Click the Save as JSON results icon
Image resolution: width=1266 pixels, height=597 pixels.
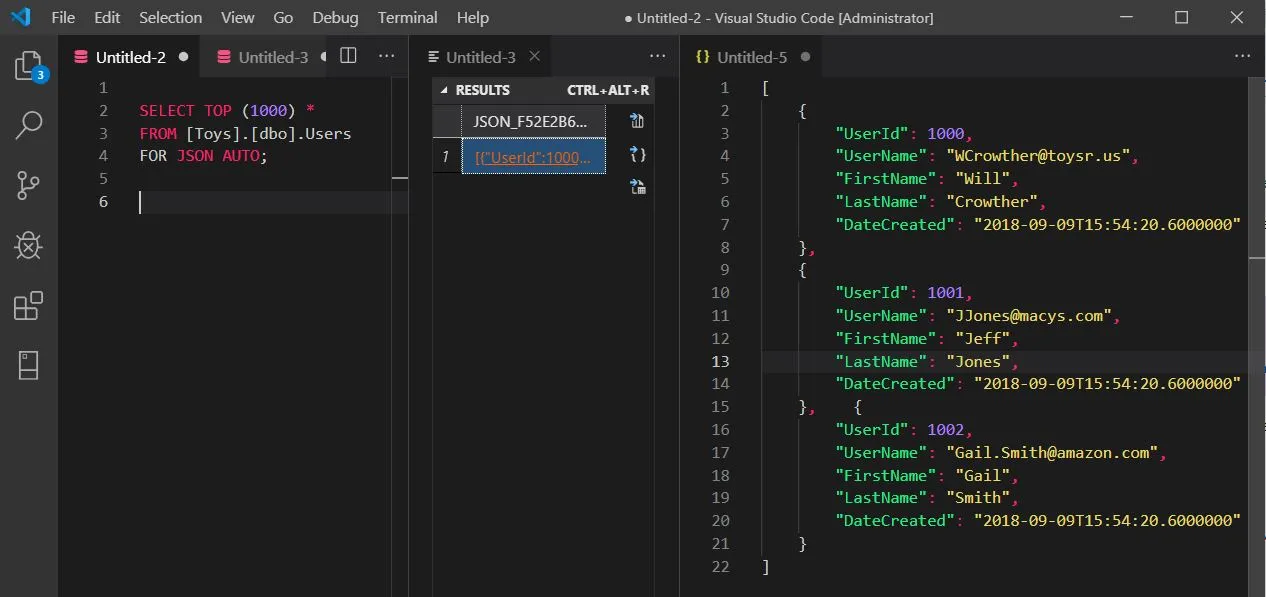637,155
